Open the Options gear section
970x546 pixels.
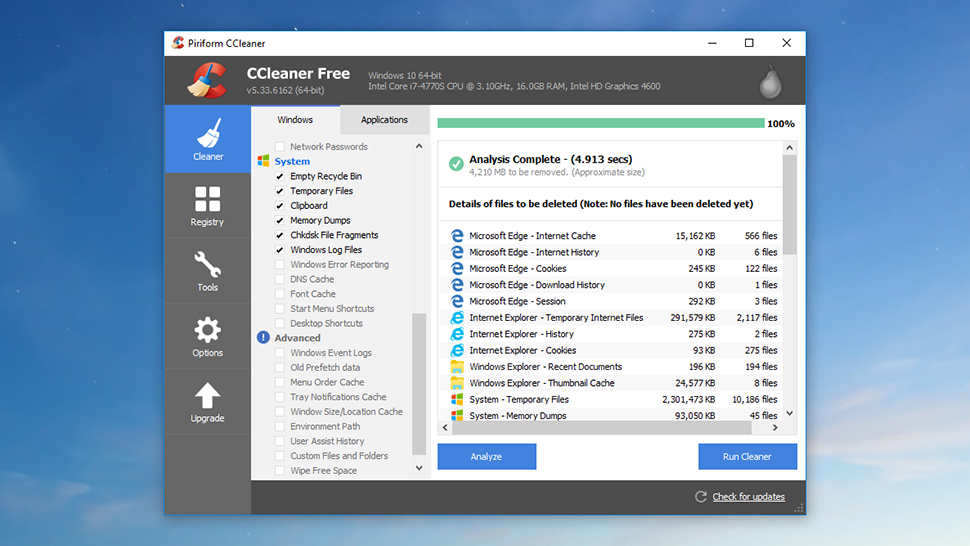[x=207, y=337]
